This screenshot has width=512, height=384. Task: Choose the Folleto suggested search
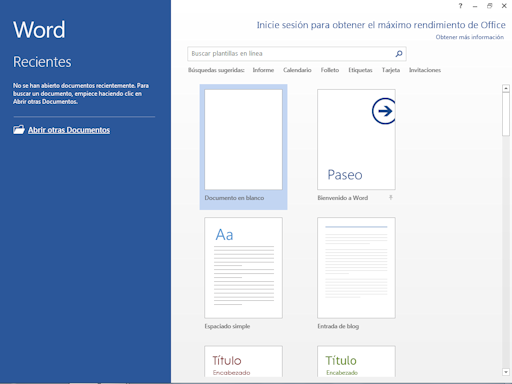coord(330,70)
